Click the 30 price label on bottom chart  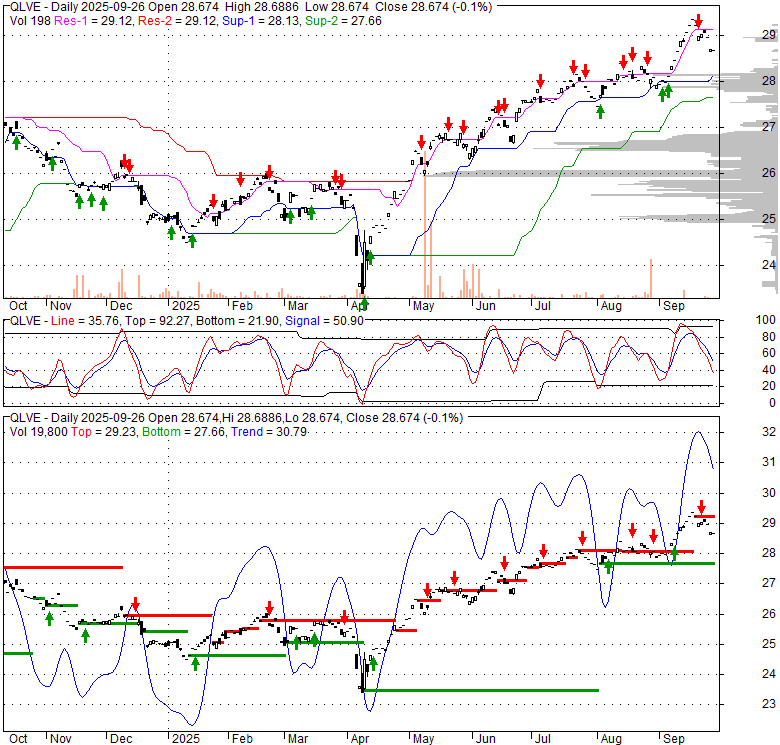coord(769,492)
